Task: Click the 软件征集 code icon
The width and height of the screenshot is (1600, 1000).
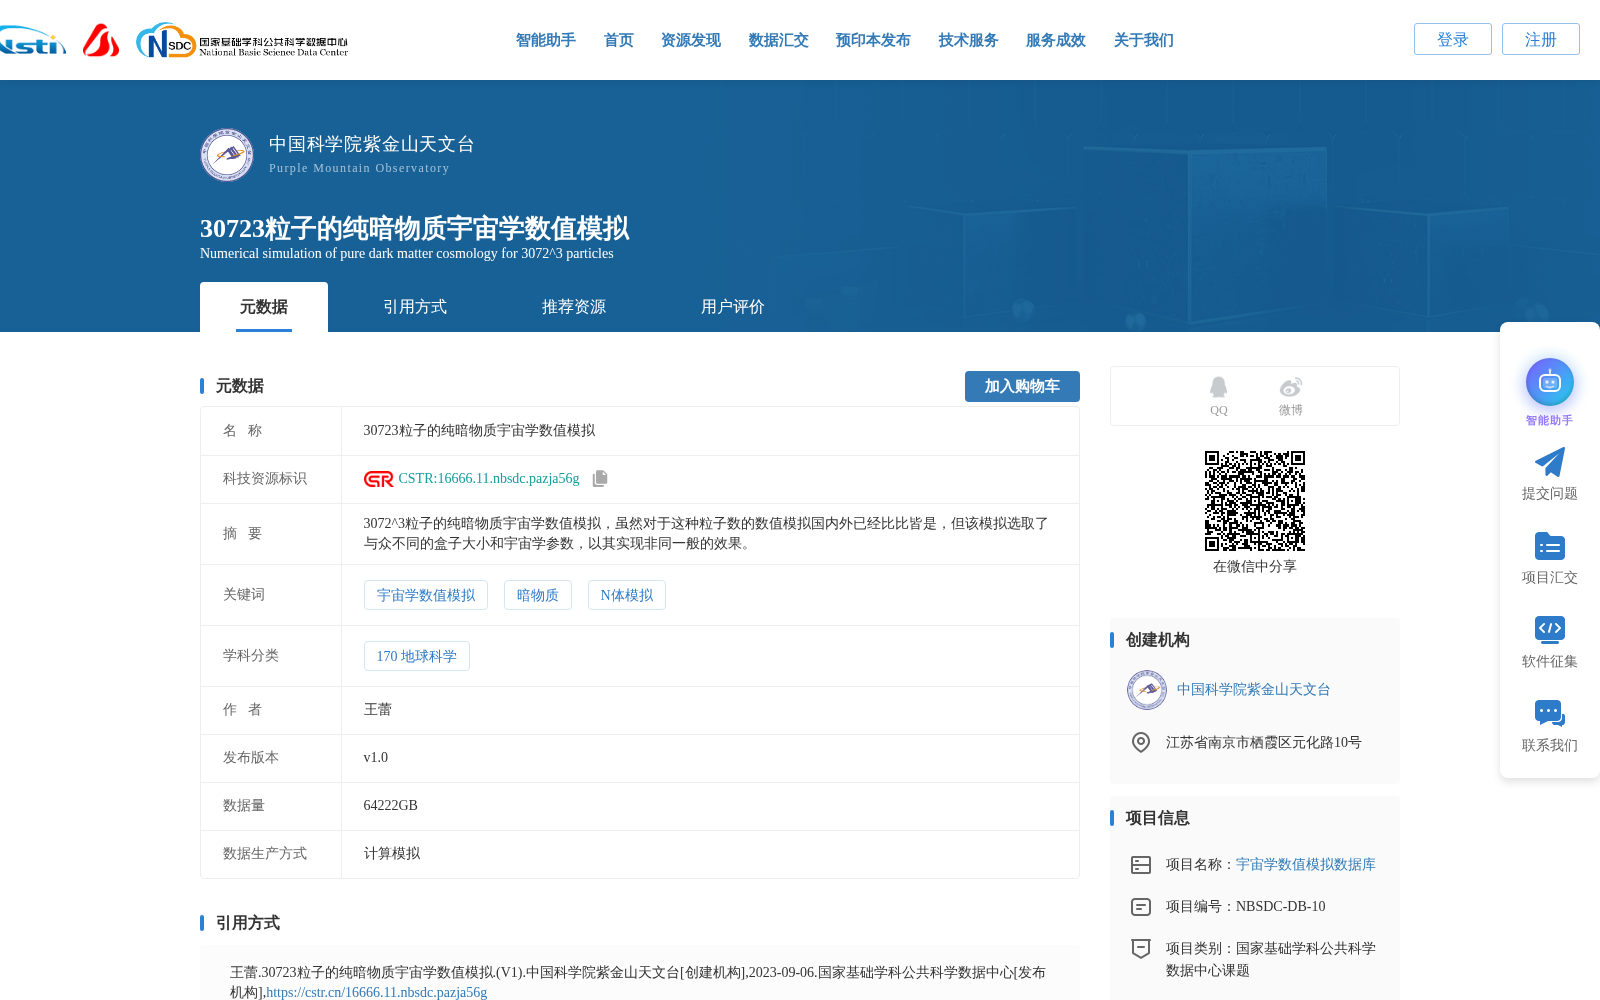Action: pyautogui.click(x=1550, y=629)
